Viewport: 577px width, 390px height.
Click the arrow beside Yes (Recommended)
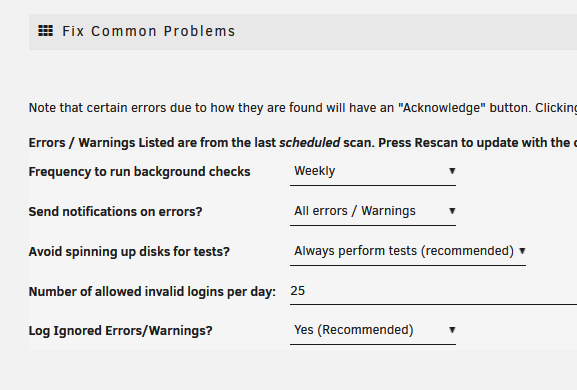pos(452,330)
